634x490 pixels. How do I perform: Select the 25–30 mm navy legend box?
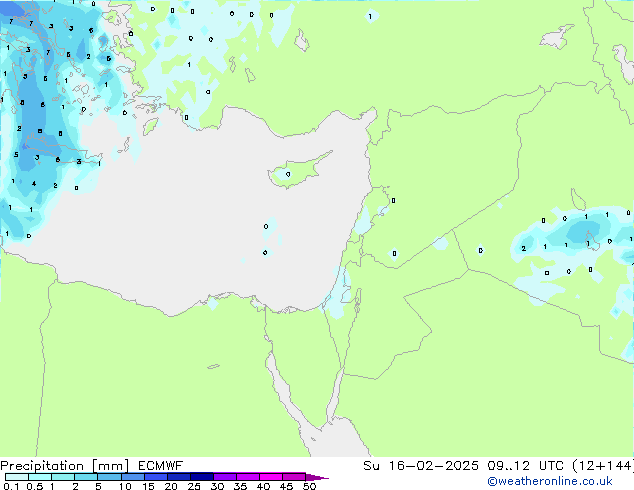click(202, 477)
